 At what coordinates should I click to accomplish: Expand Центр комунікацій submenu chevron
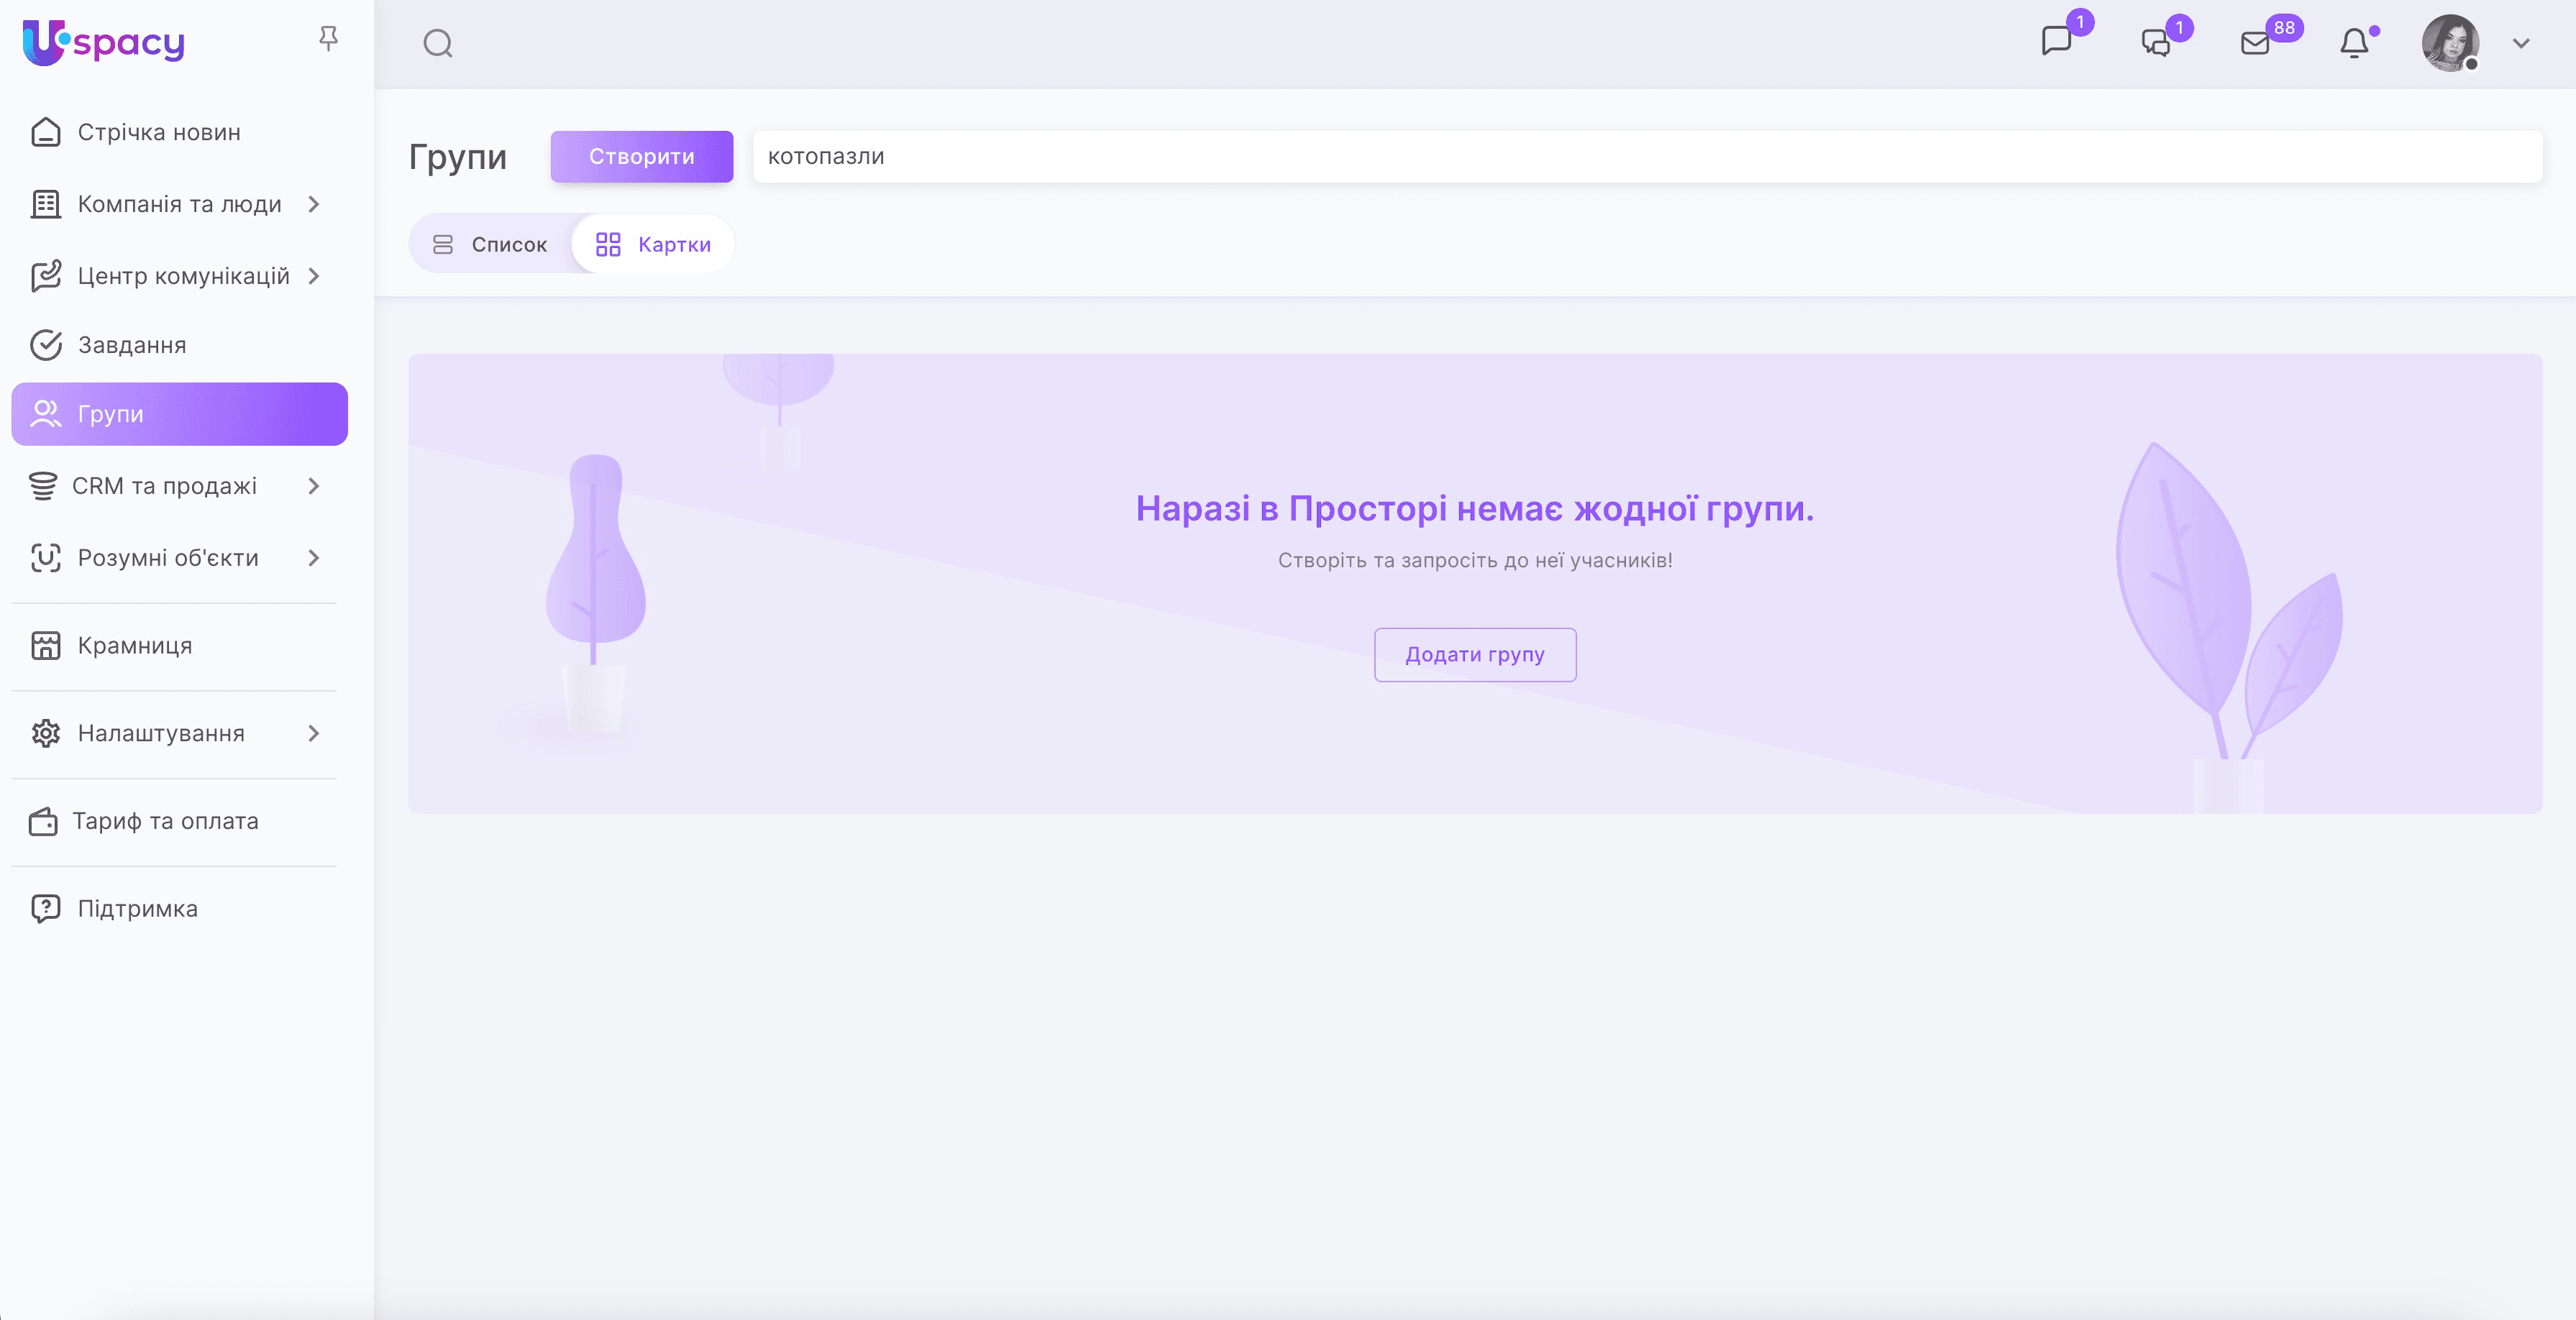click(314, 276)
